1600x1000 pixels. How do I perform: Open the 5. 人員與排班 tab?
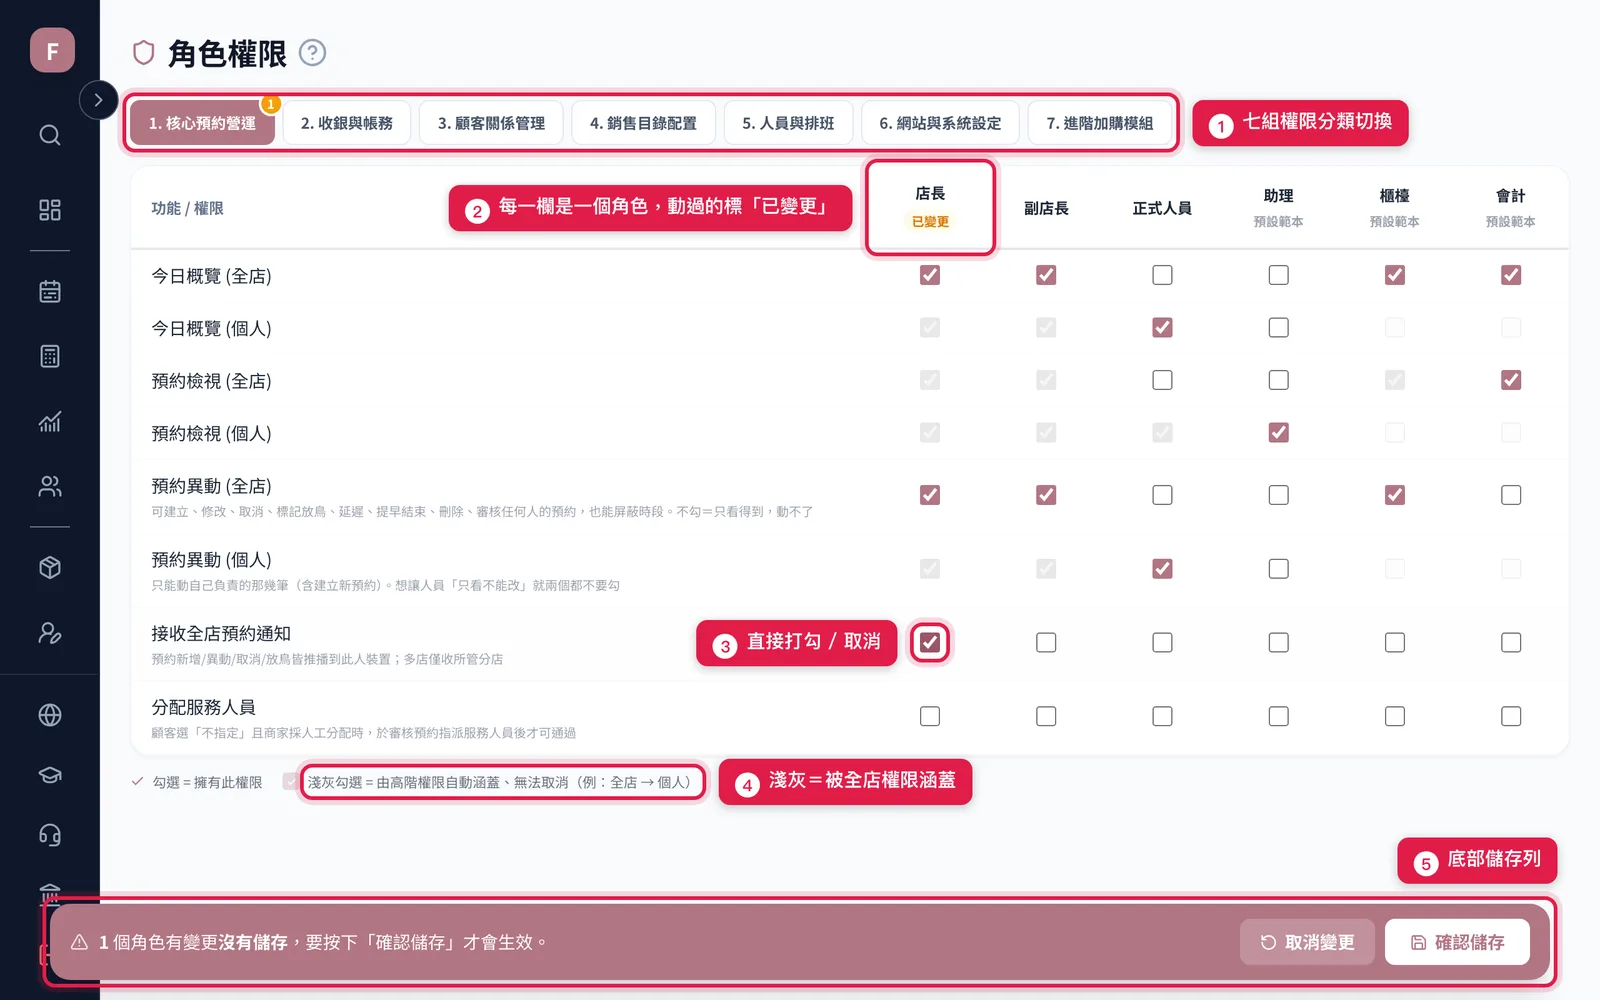pos(788,123)
